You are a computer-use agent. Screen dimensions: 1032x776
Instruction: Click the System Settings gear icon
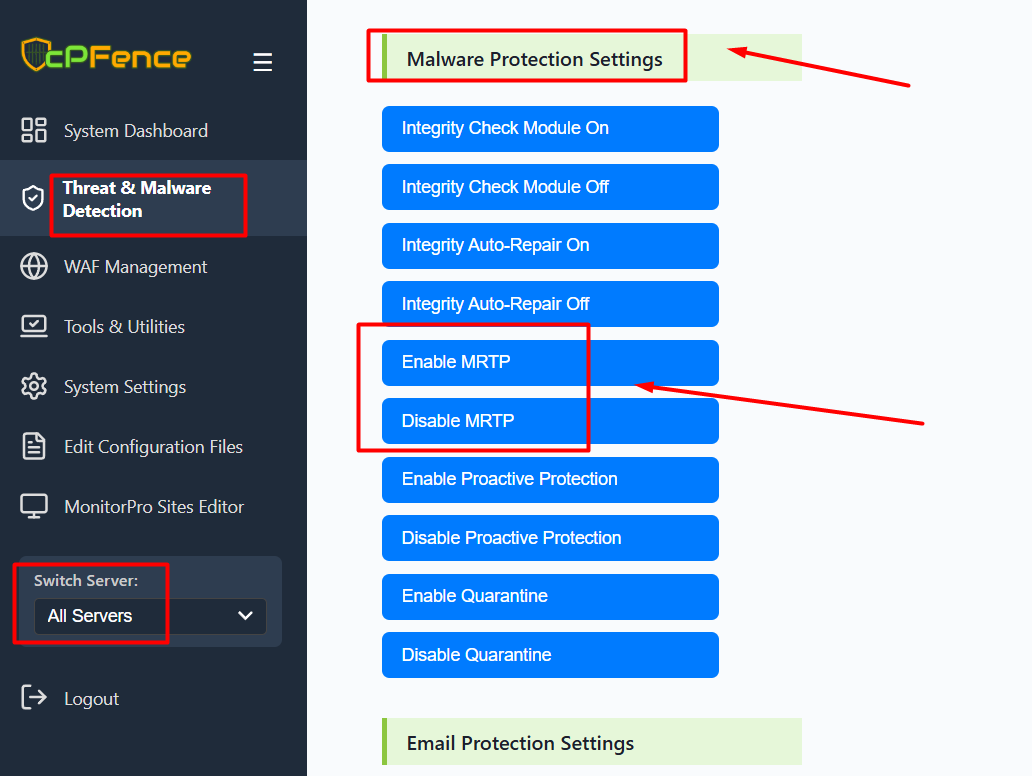tap(34, 386)
